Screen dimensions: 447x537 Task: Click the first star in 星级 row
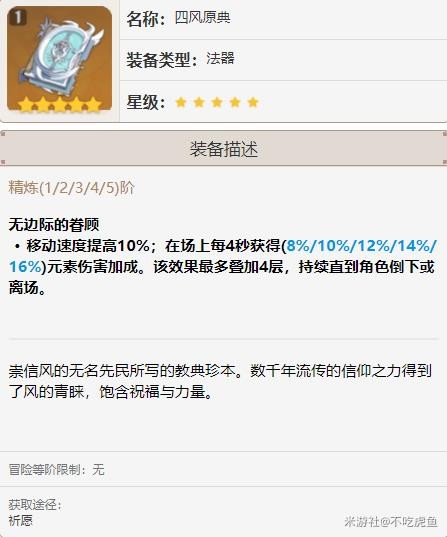181,102
